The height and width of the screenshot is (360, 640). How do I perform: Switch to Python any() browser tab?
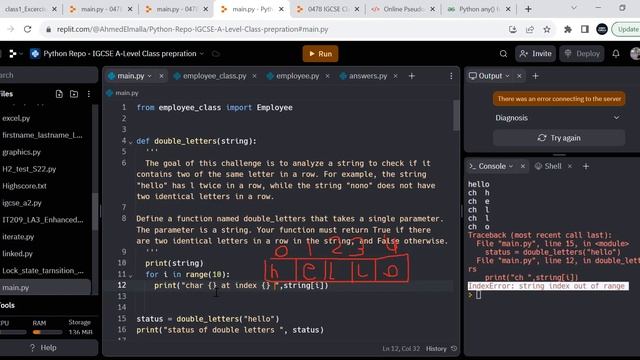pyautogui.click(x=478, y=9)
